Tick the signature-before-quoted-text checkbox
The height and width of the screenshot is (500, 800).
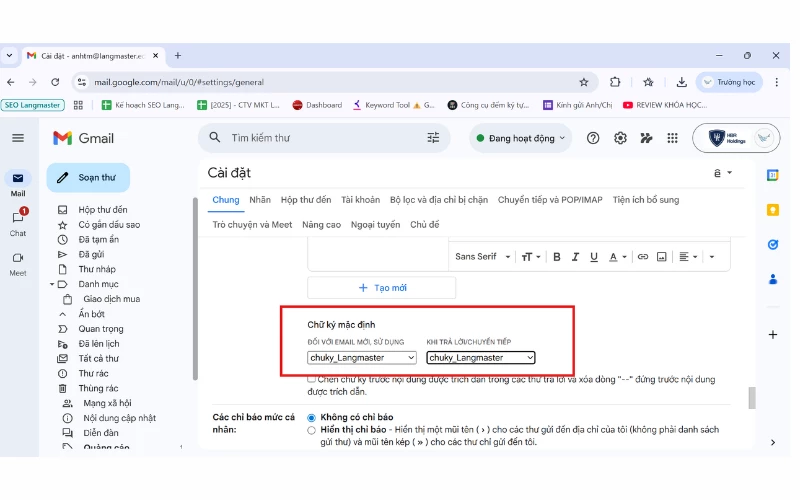[x=312, y=379]
